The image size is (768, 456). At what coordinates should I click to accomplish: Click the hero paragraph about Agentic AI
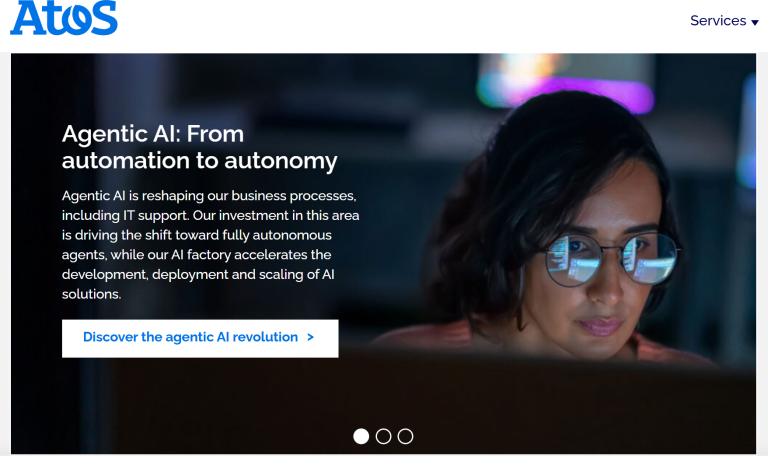coord(211,245)
